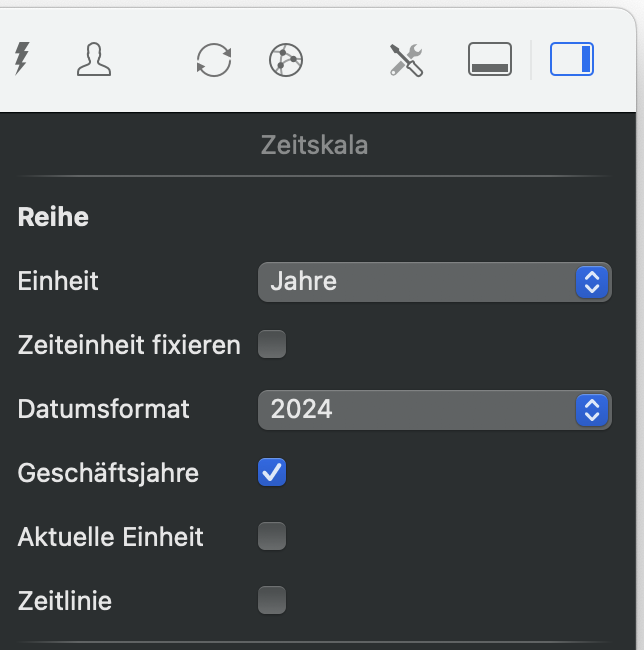Click the lightning bolt toolbar icon

[21, 59]
